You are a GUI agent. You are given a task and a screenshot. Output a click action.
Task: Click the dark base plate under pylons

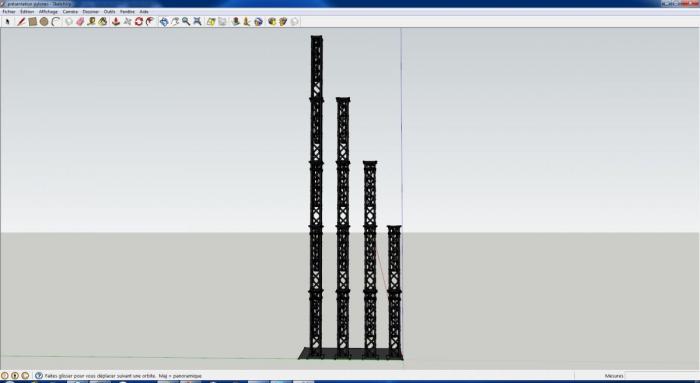[351, 354]
